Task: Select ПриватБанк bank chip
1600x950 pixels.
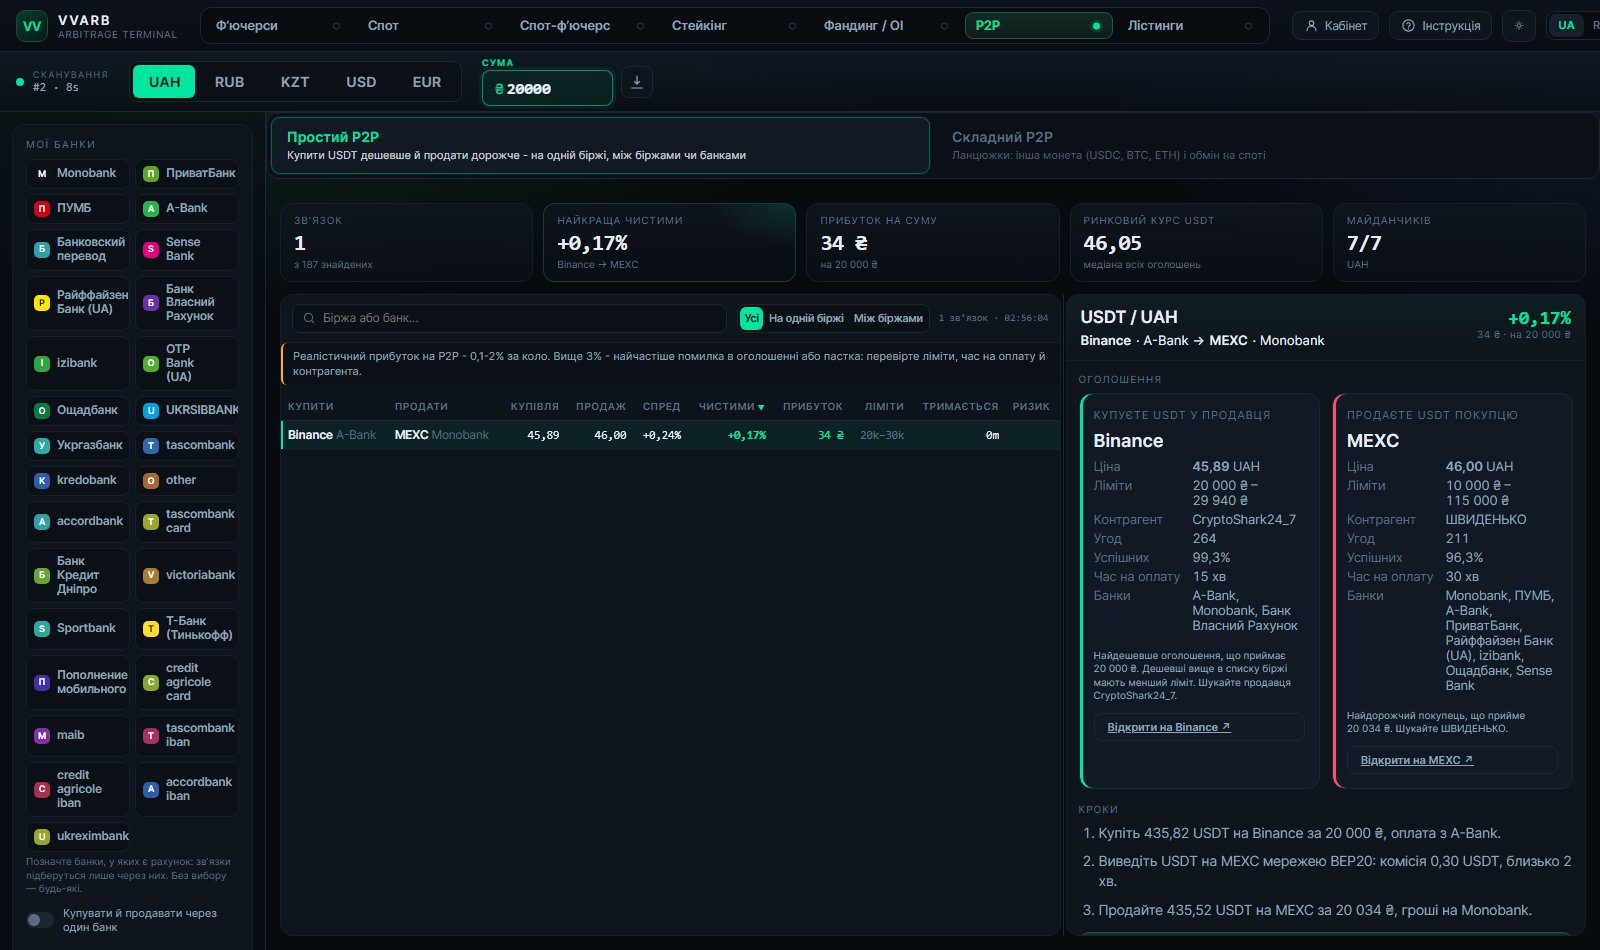Action: [187, 174]
